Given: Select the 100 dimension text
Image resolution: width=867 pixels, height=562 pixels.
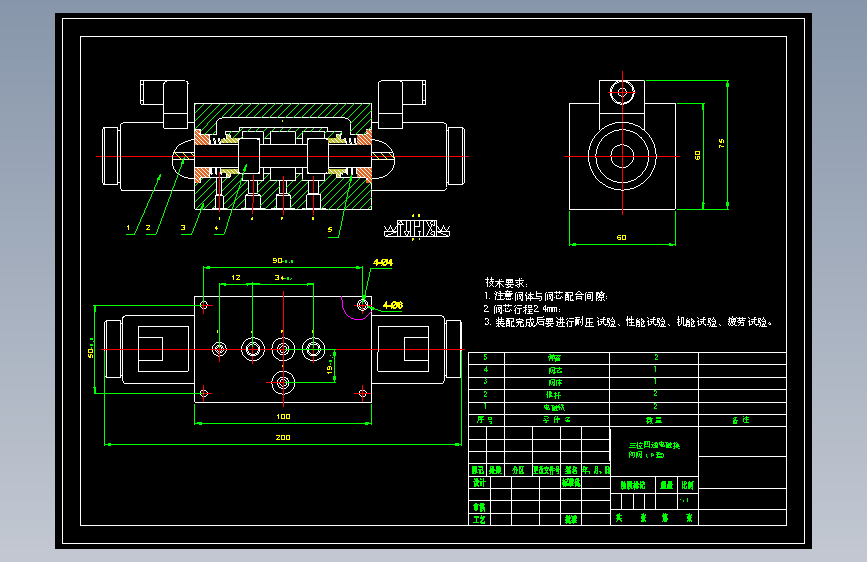Looking at the screenshot, I should (283, 417).
